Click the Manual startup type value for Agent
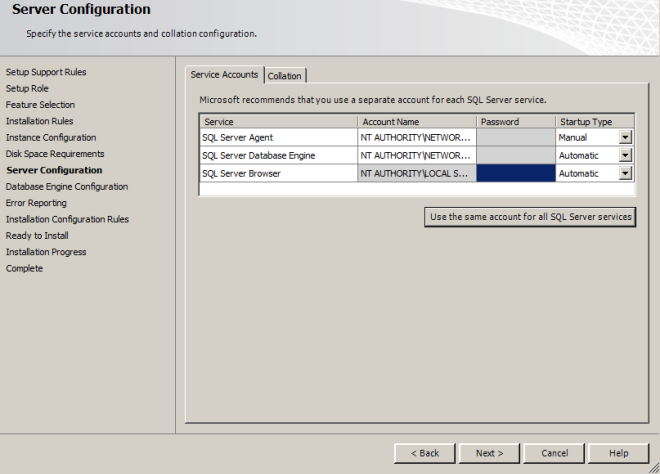 [573, 138]
